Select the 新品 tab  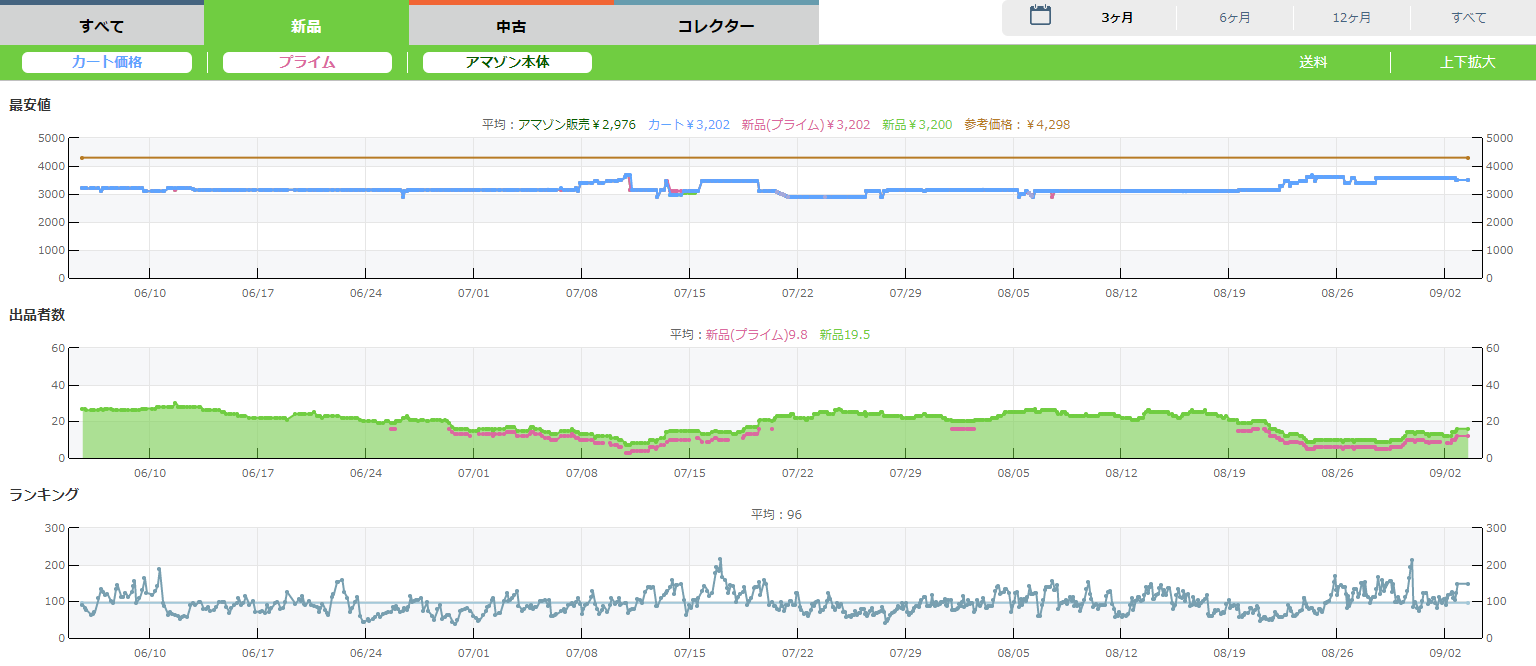pyautogui.click(x=306, y=26)
